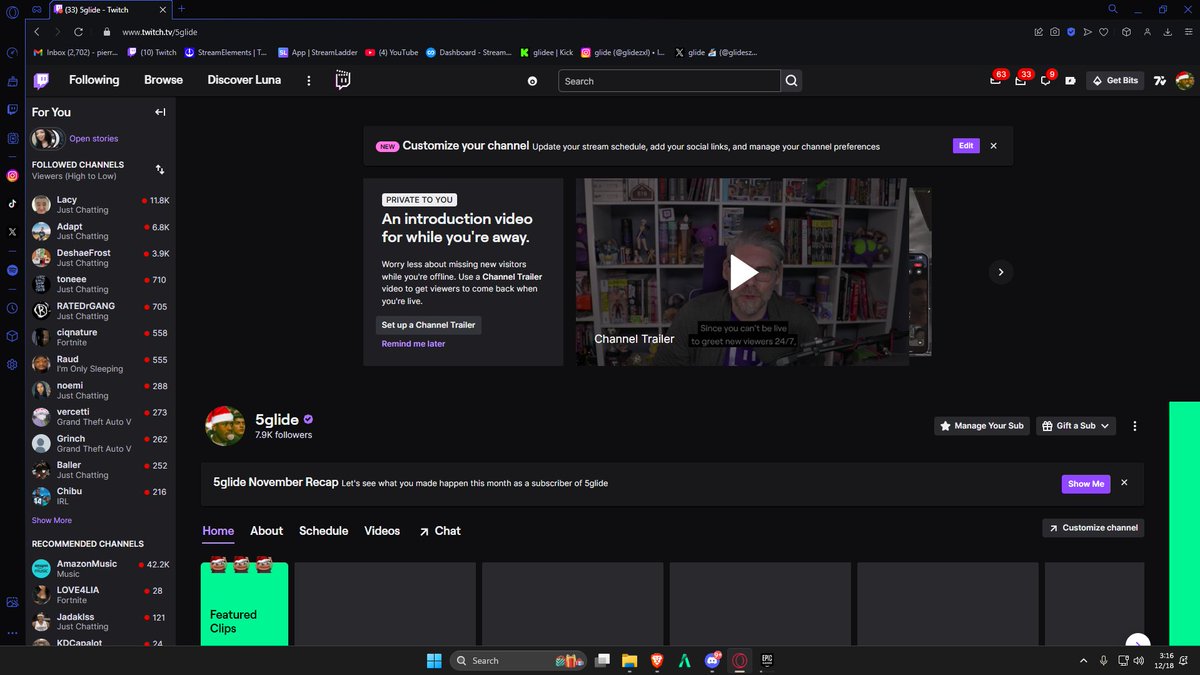Open Browse in top nav
Viewport: 1200px width, 675px height.
tap(163, 80)
